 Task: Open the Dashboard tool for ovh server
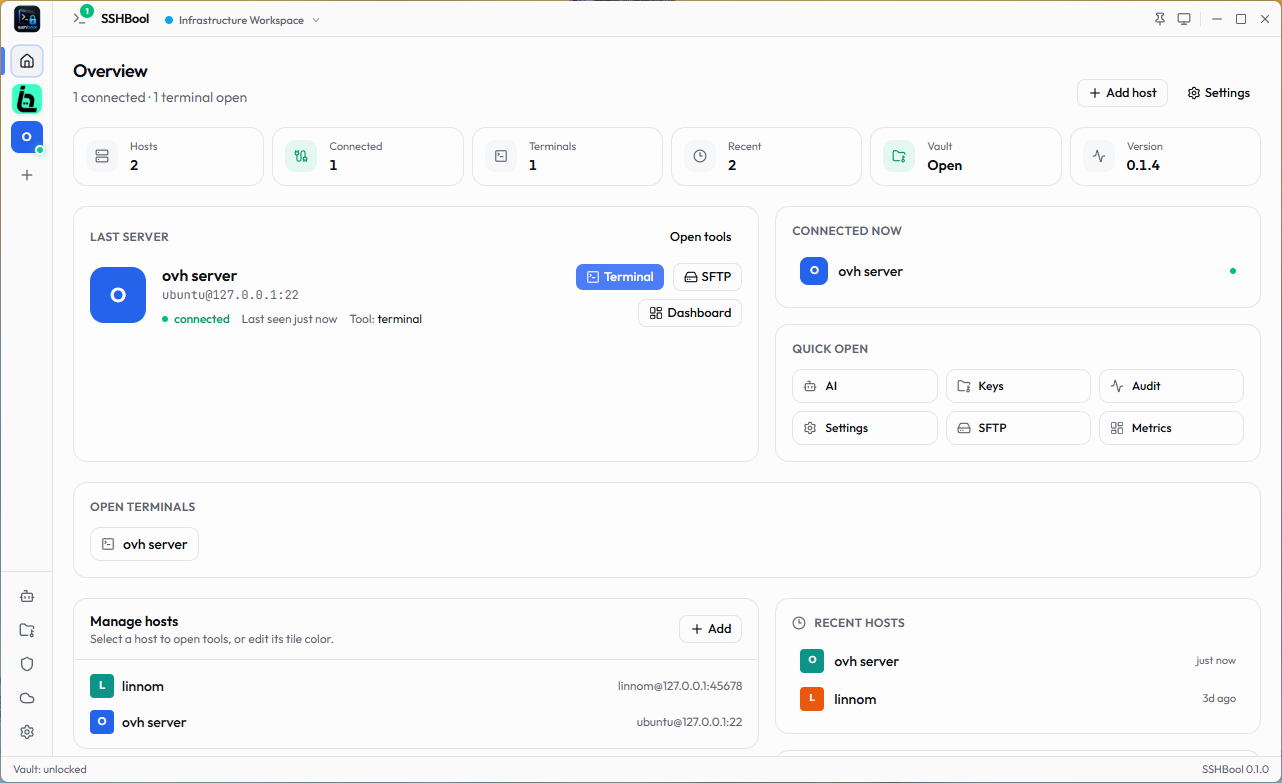coord(690,313)
